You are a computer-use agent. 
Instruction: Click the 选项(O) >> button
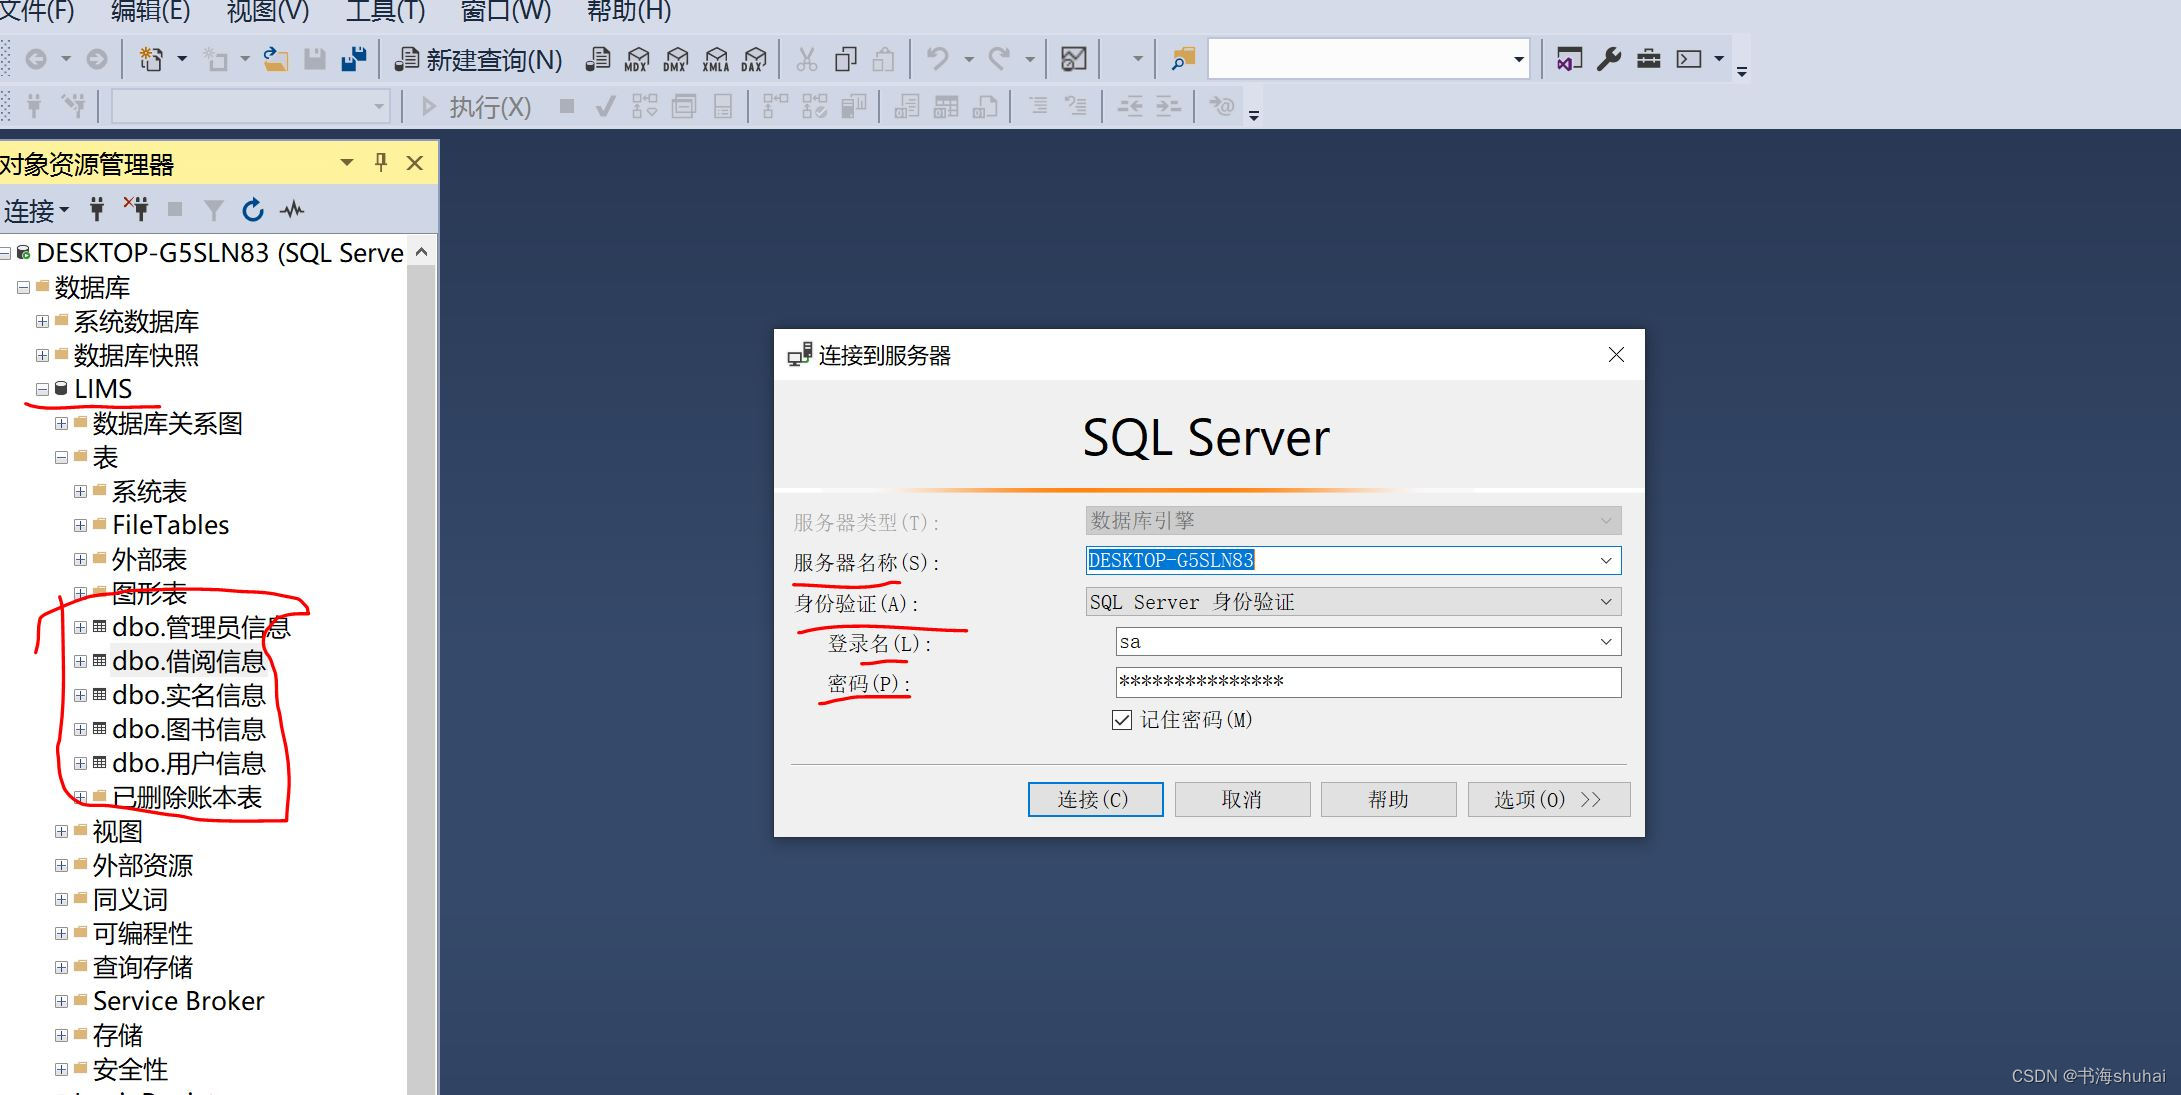tap(1548, 799)
